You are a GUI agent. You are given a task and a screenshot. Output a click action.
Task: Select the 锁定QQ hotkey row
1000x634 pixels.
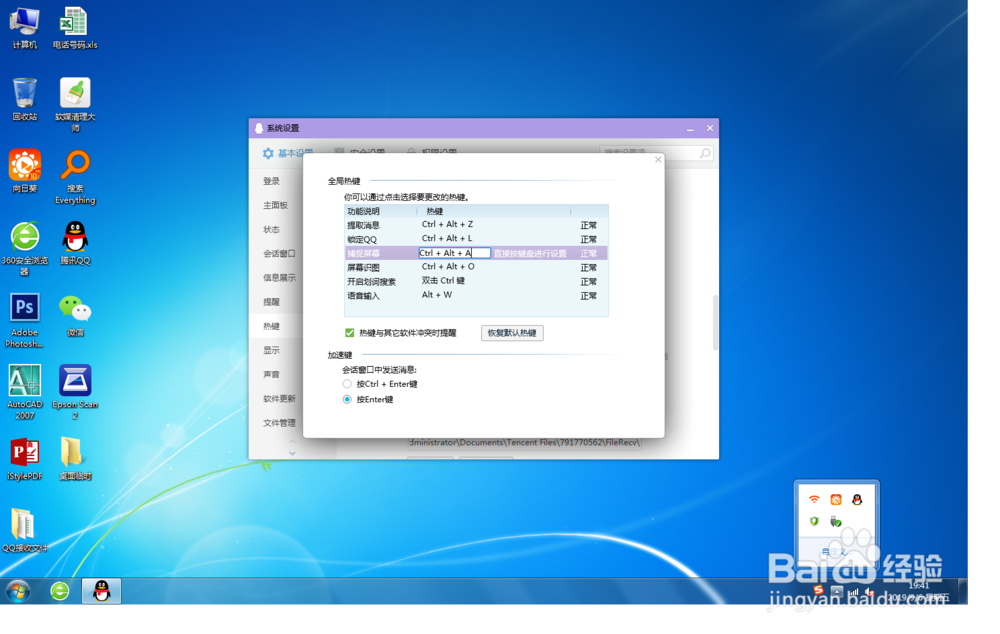476,239
